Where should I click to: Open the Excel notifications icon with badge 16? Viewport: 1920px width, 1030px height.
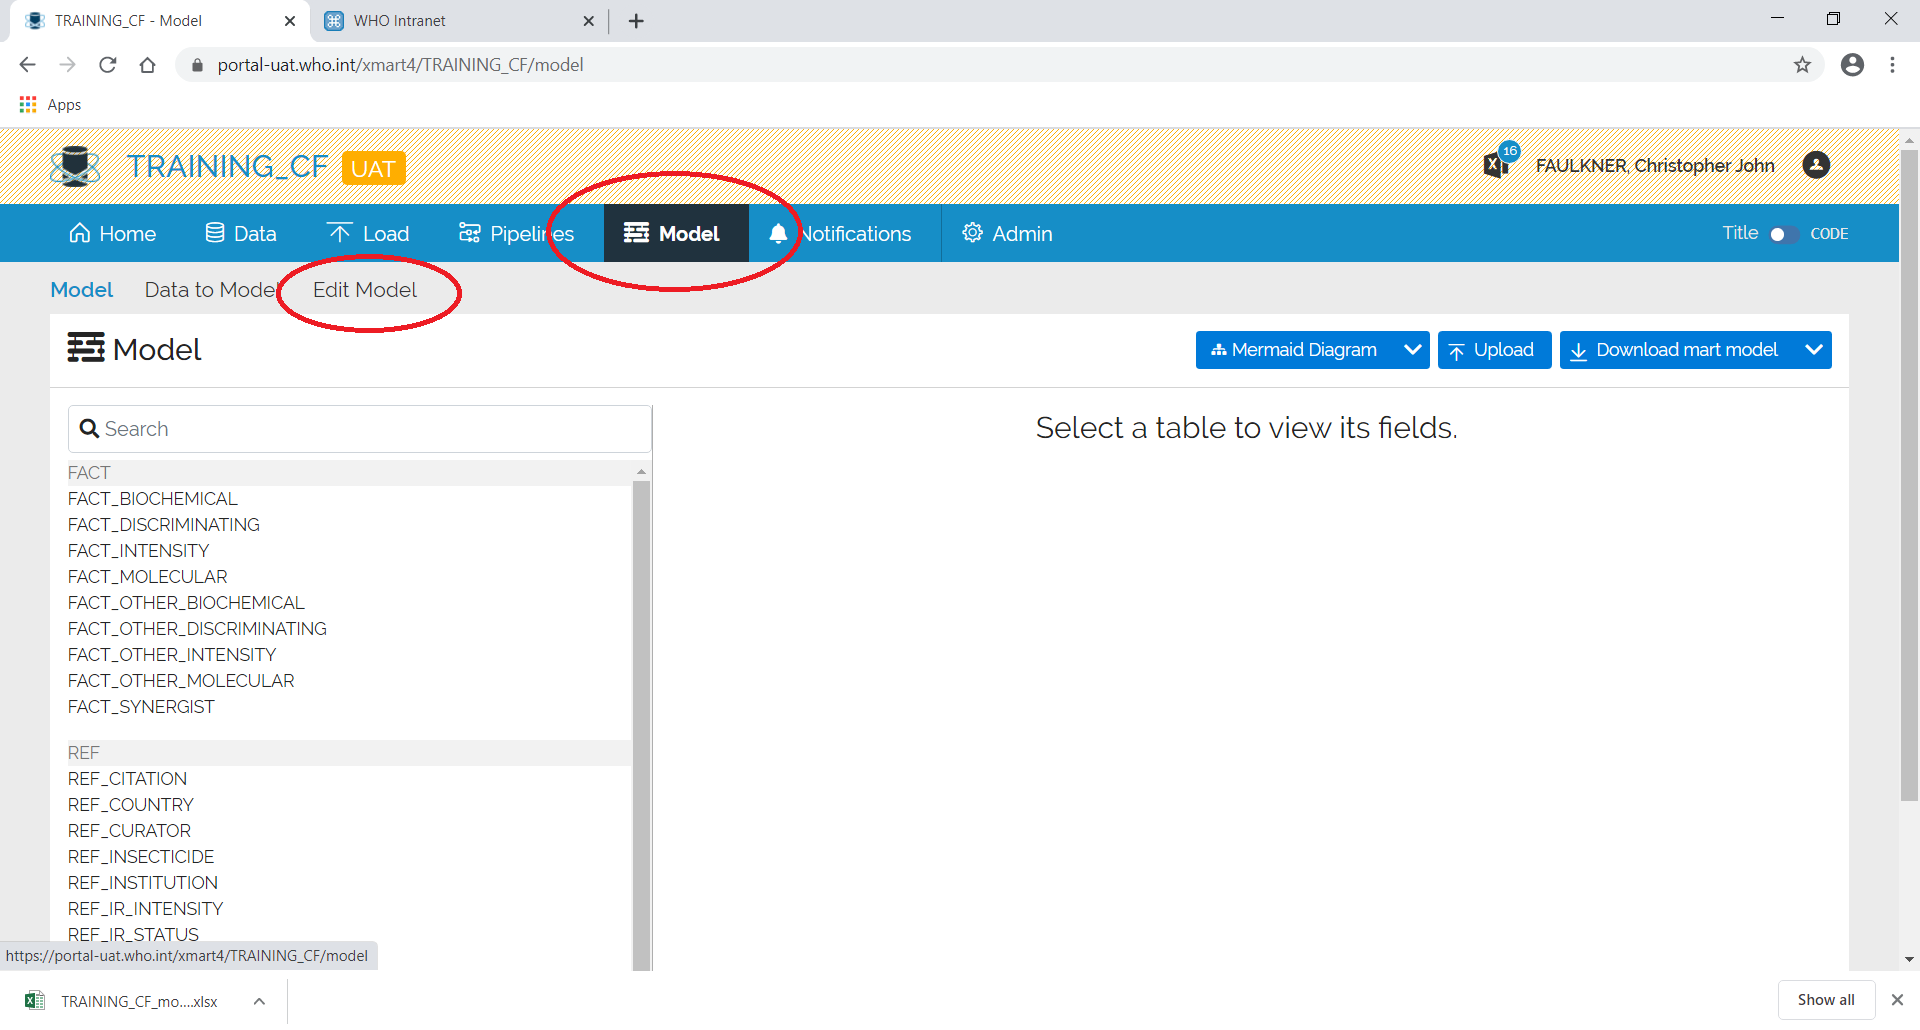point(1500,162)
